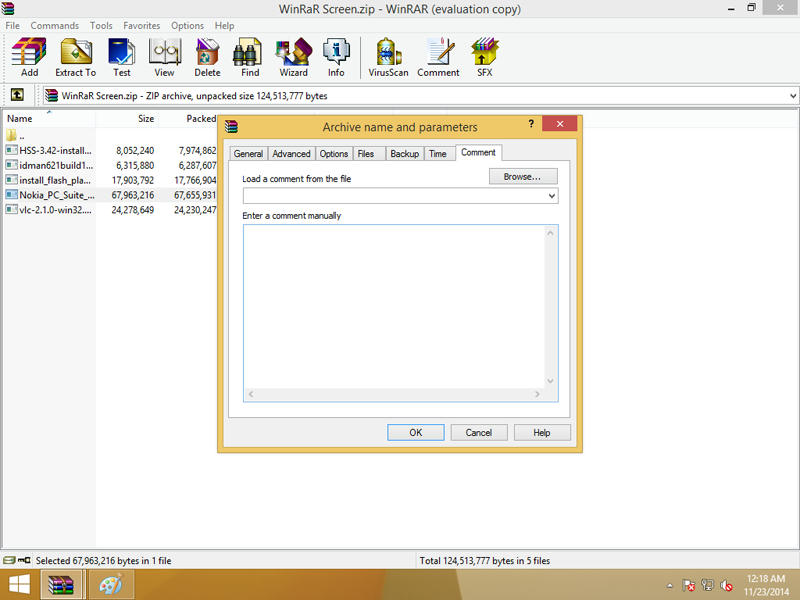
Task: Confirm the dialog with OK
Action: pyautogui.click(x=416, y=433)
